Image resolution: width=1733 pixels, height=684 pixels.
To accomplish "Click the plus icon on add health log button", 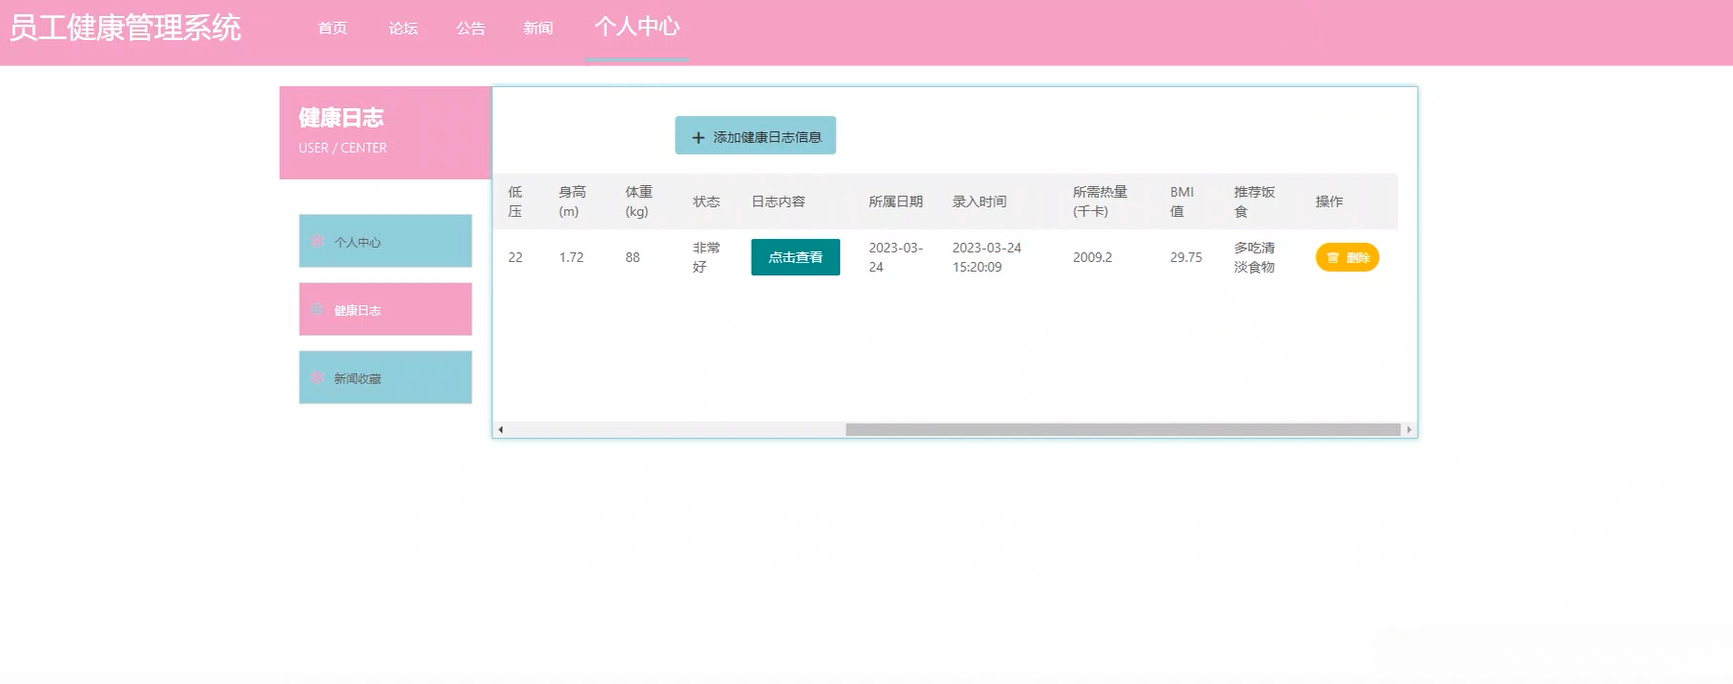I will [x=698, y=138].
